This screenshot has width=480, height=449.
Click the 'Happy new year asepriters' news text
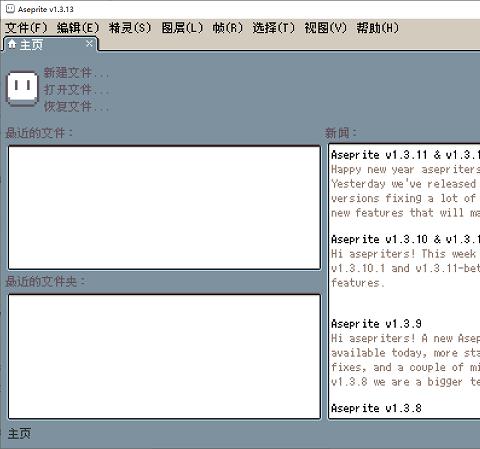pyautogui.click(x=405, y=169)
